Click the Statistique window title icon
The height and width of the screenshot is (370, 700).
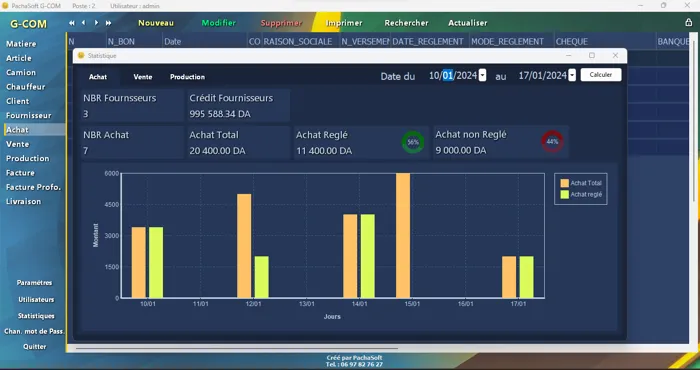[81, 55]
